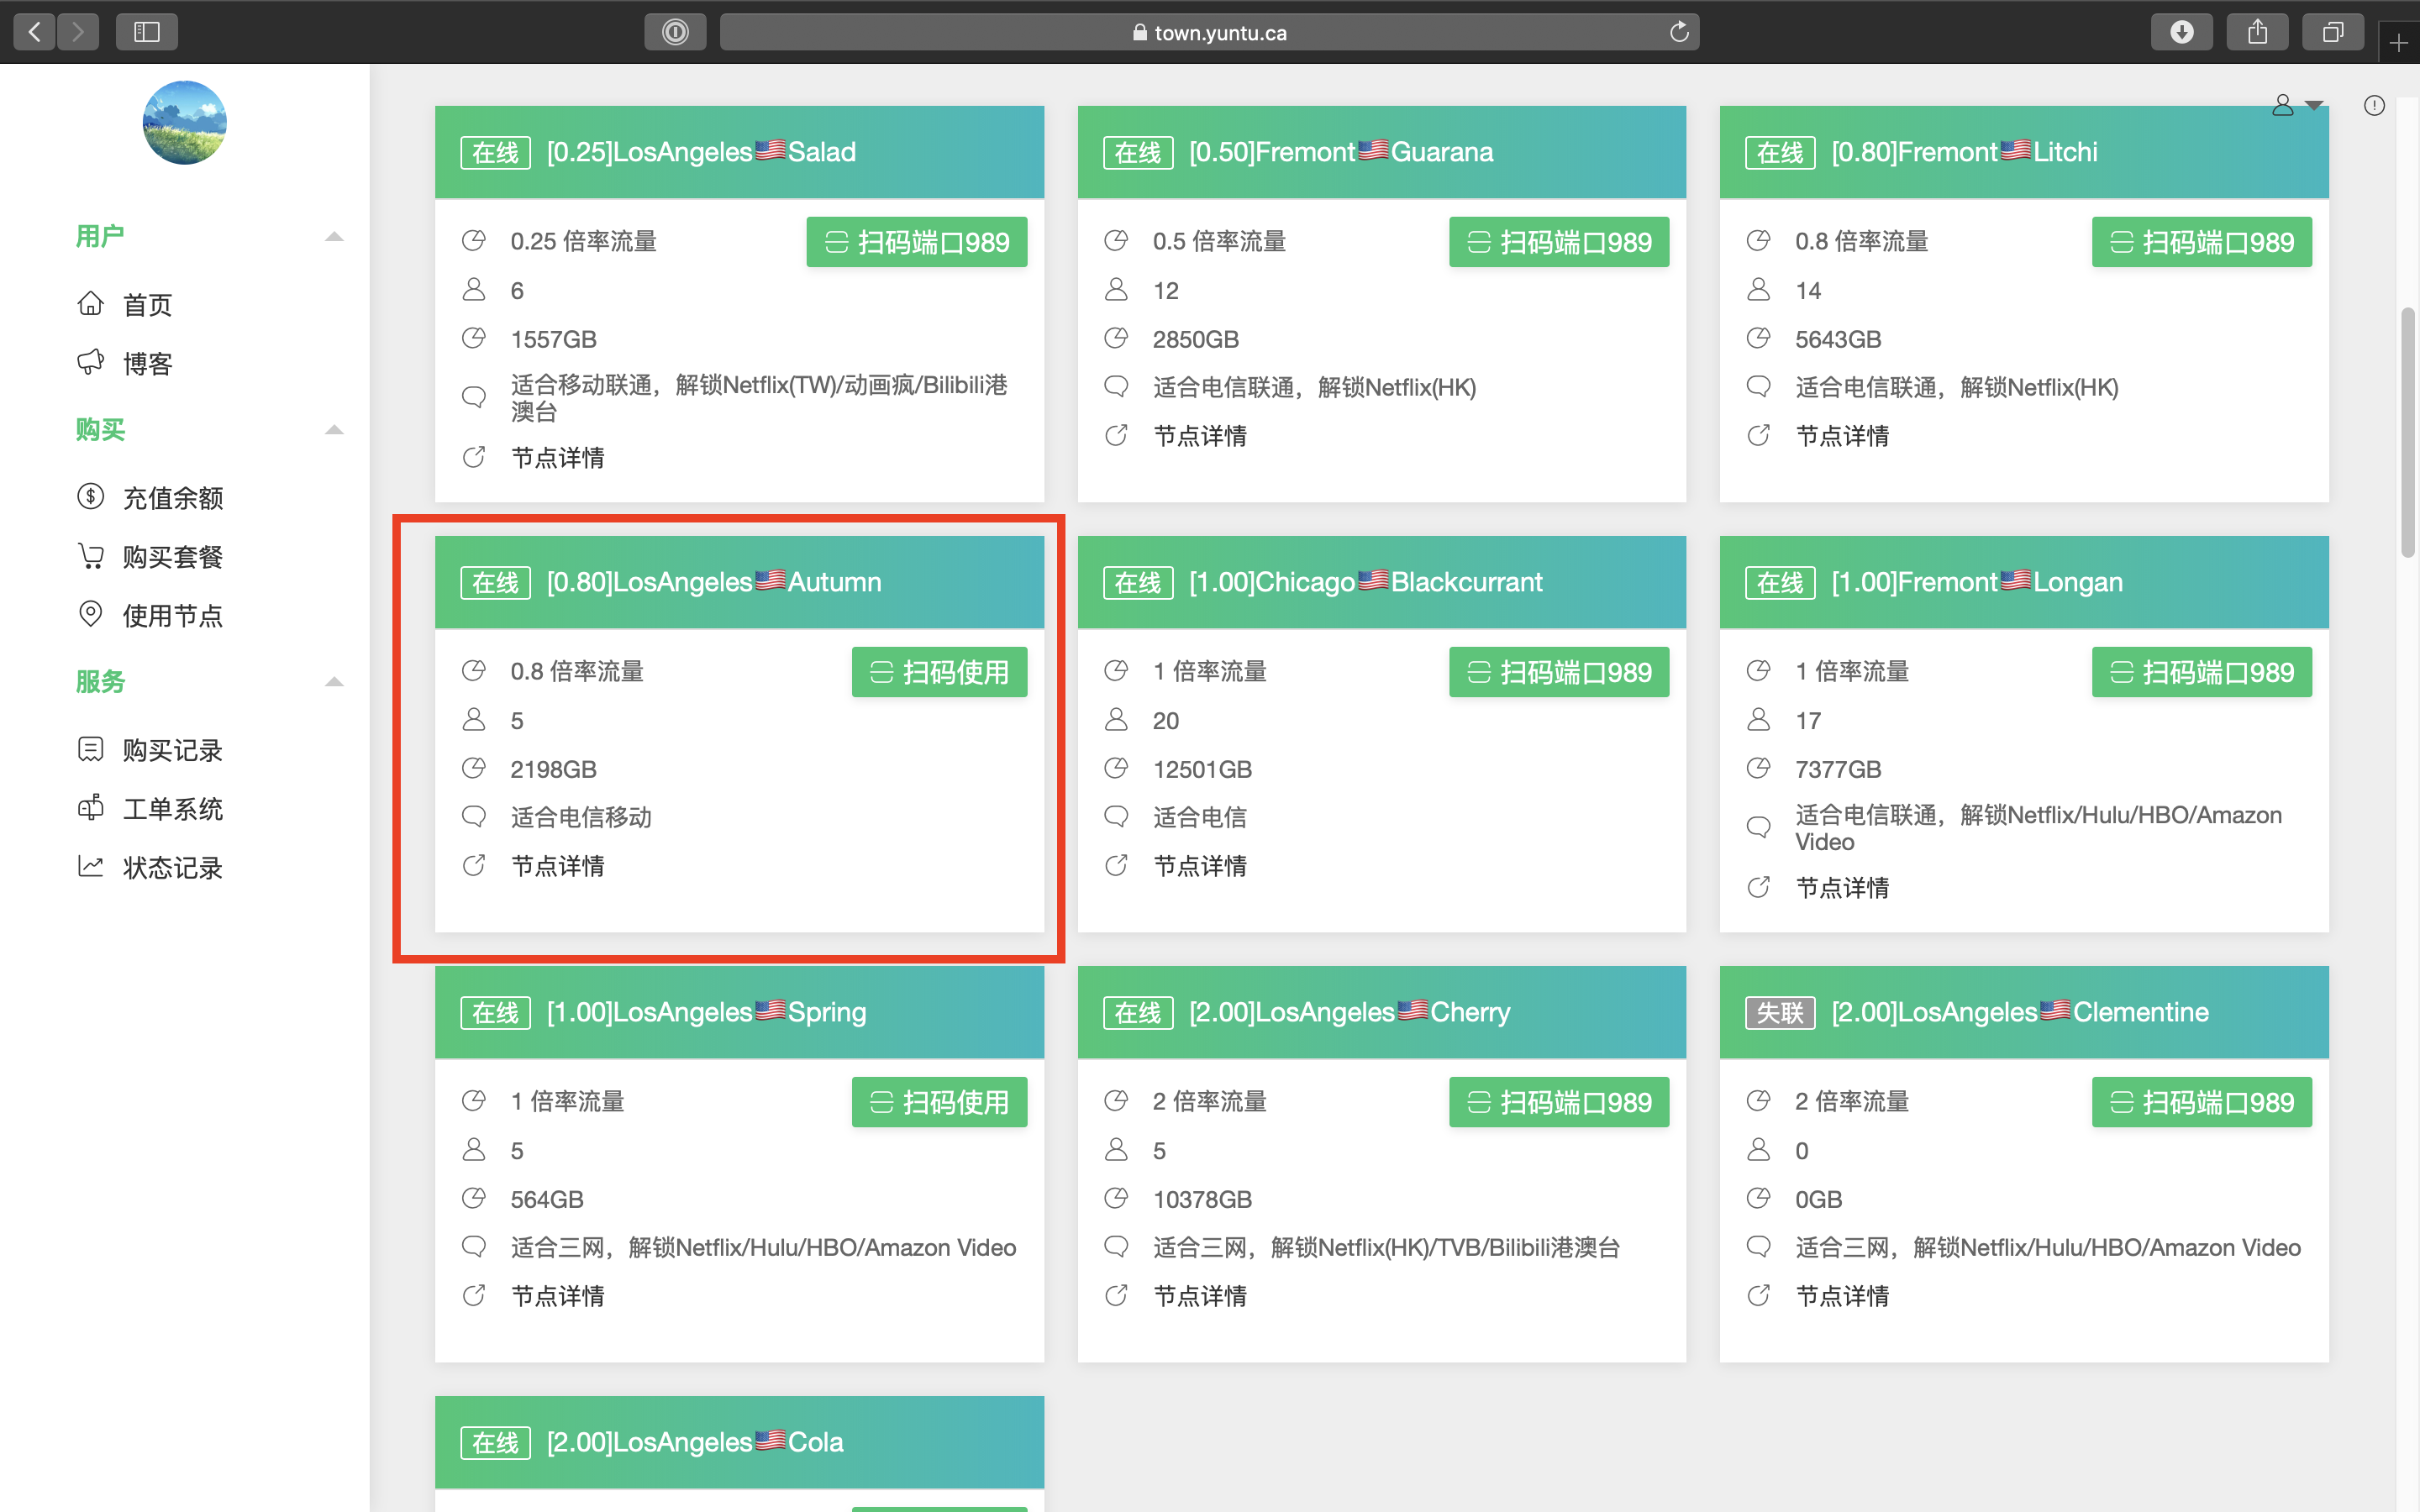Click the location pin icon for 使用节点

click(90, 614)
